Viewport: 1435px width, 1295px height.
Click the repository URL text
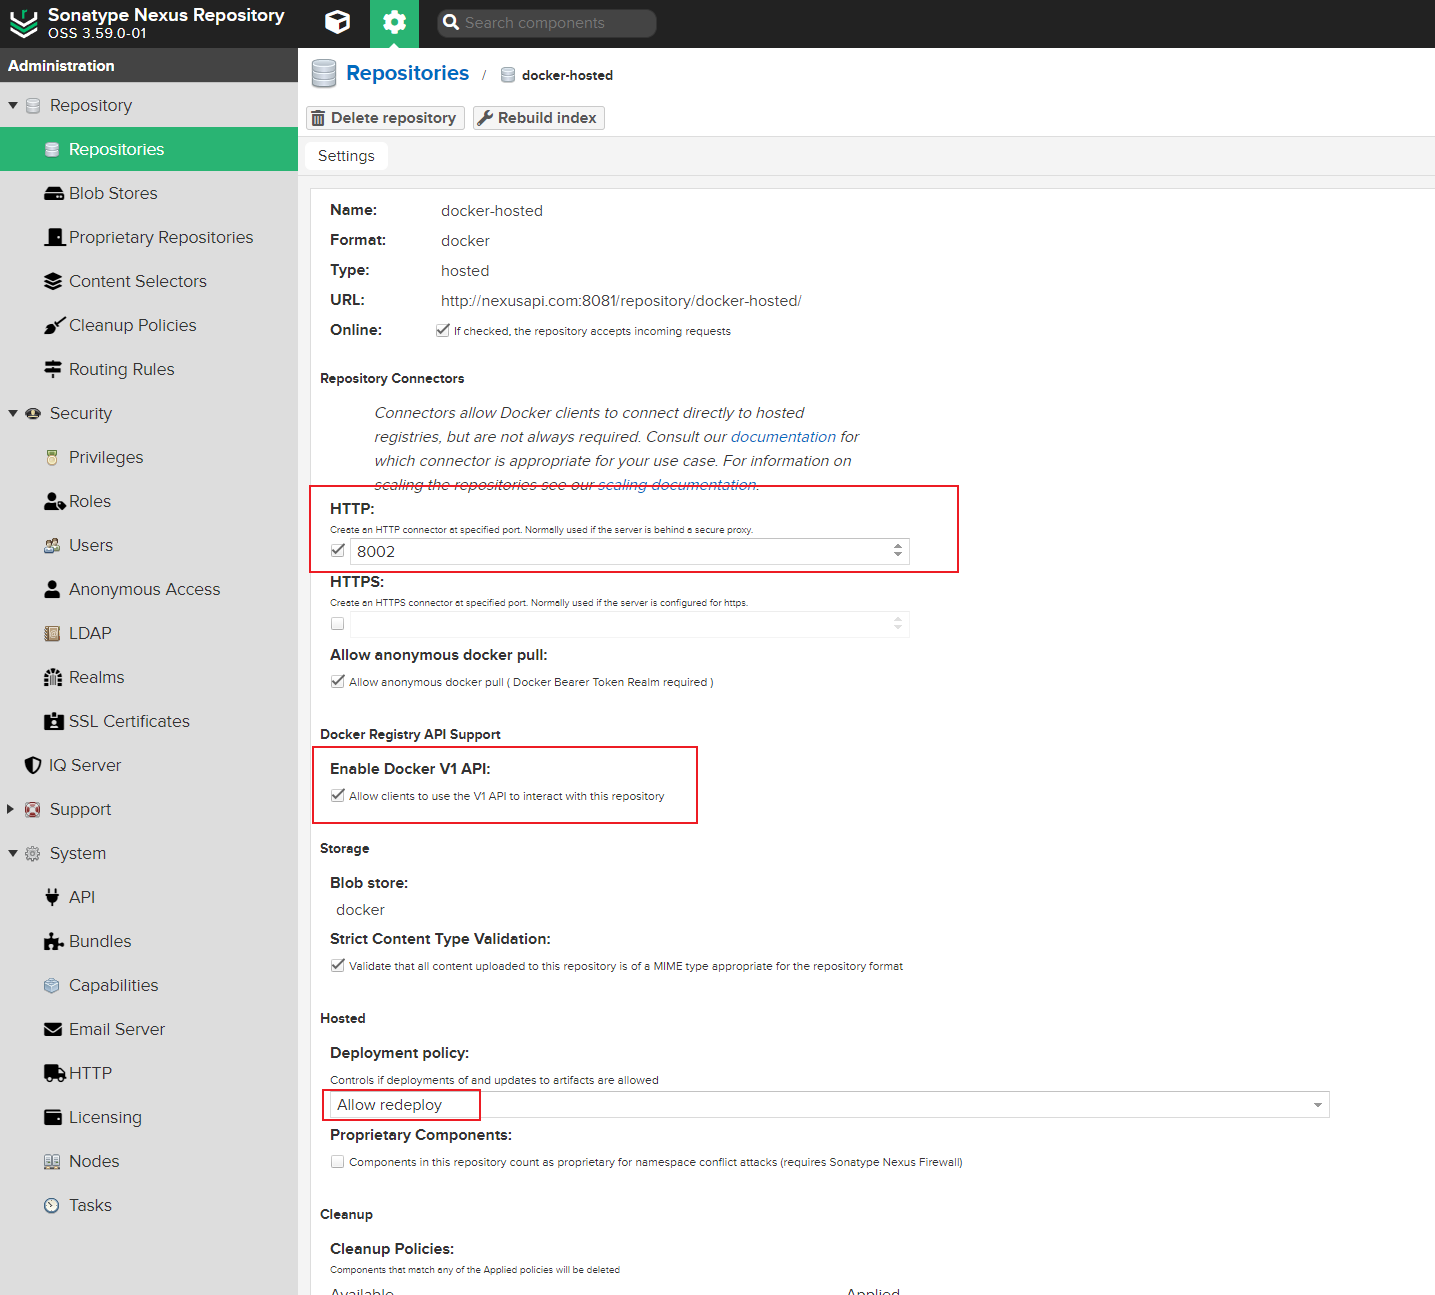tap(621, 301)
